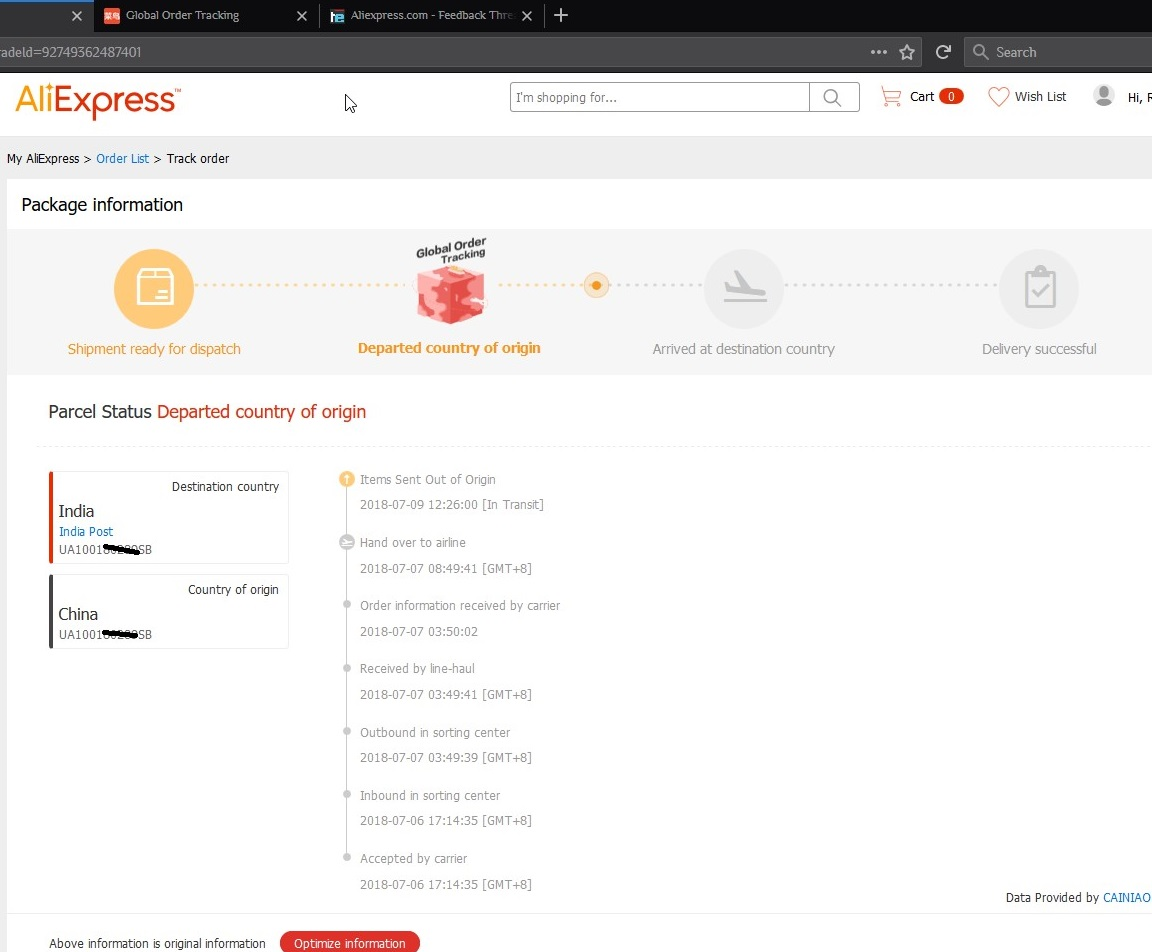Select the Package information heading
This screenshot has width=1152, height=952.
102,205
